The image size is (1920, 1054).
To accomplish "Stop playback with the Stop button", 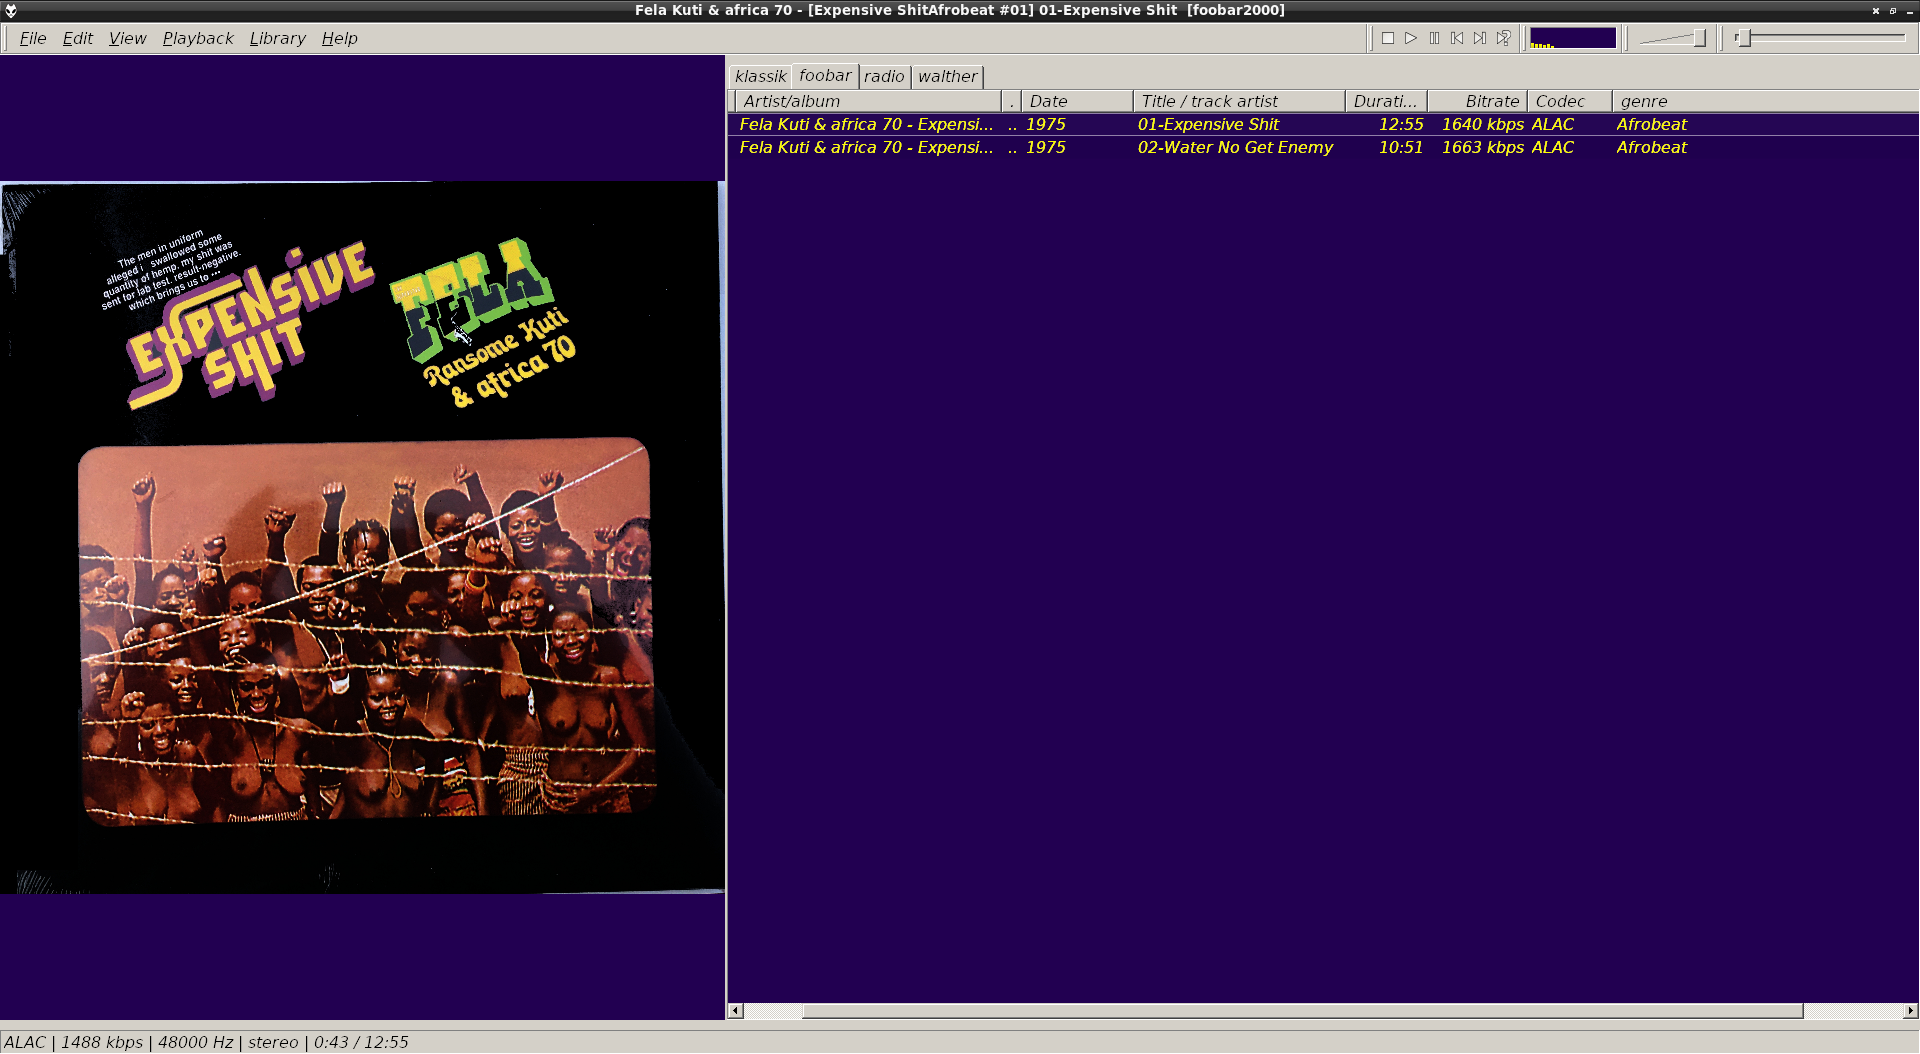I will pos(1388,38).
